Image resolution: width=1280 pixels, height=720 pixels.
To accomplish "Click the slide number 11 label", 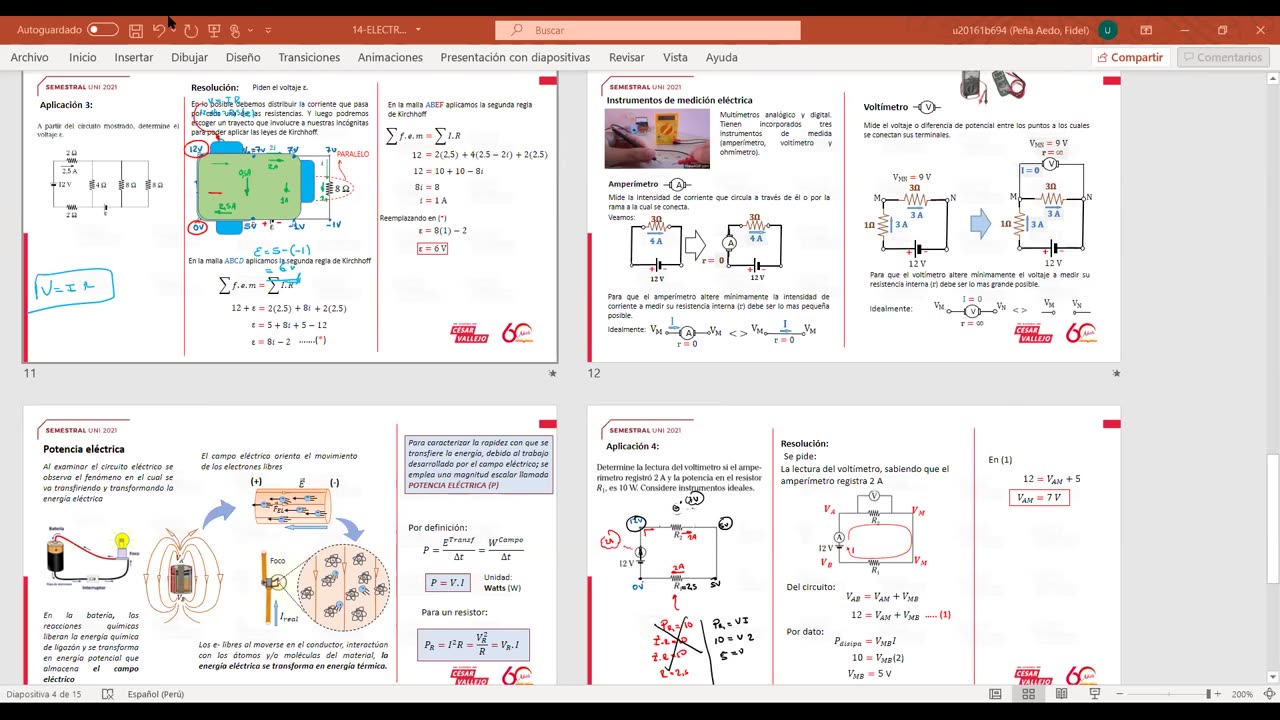I will click(30, 373).
